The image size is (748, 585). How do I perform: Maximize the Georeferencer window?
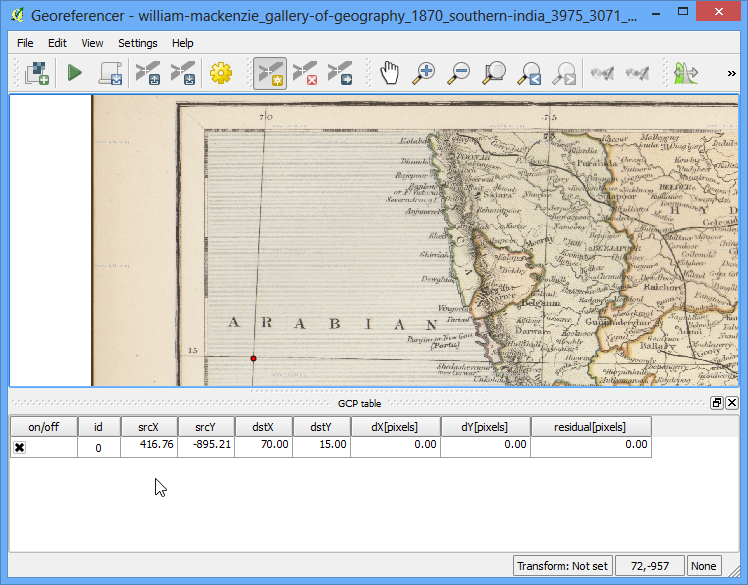click(x=683, y=12)
